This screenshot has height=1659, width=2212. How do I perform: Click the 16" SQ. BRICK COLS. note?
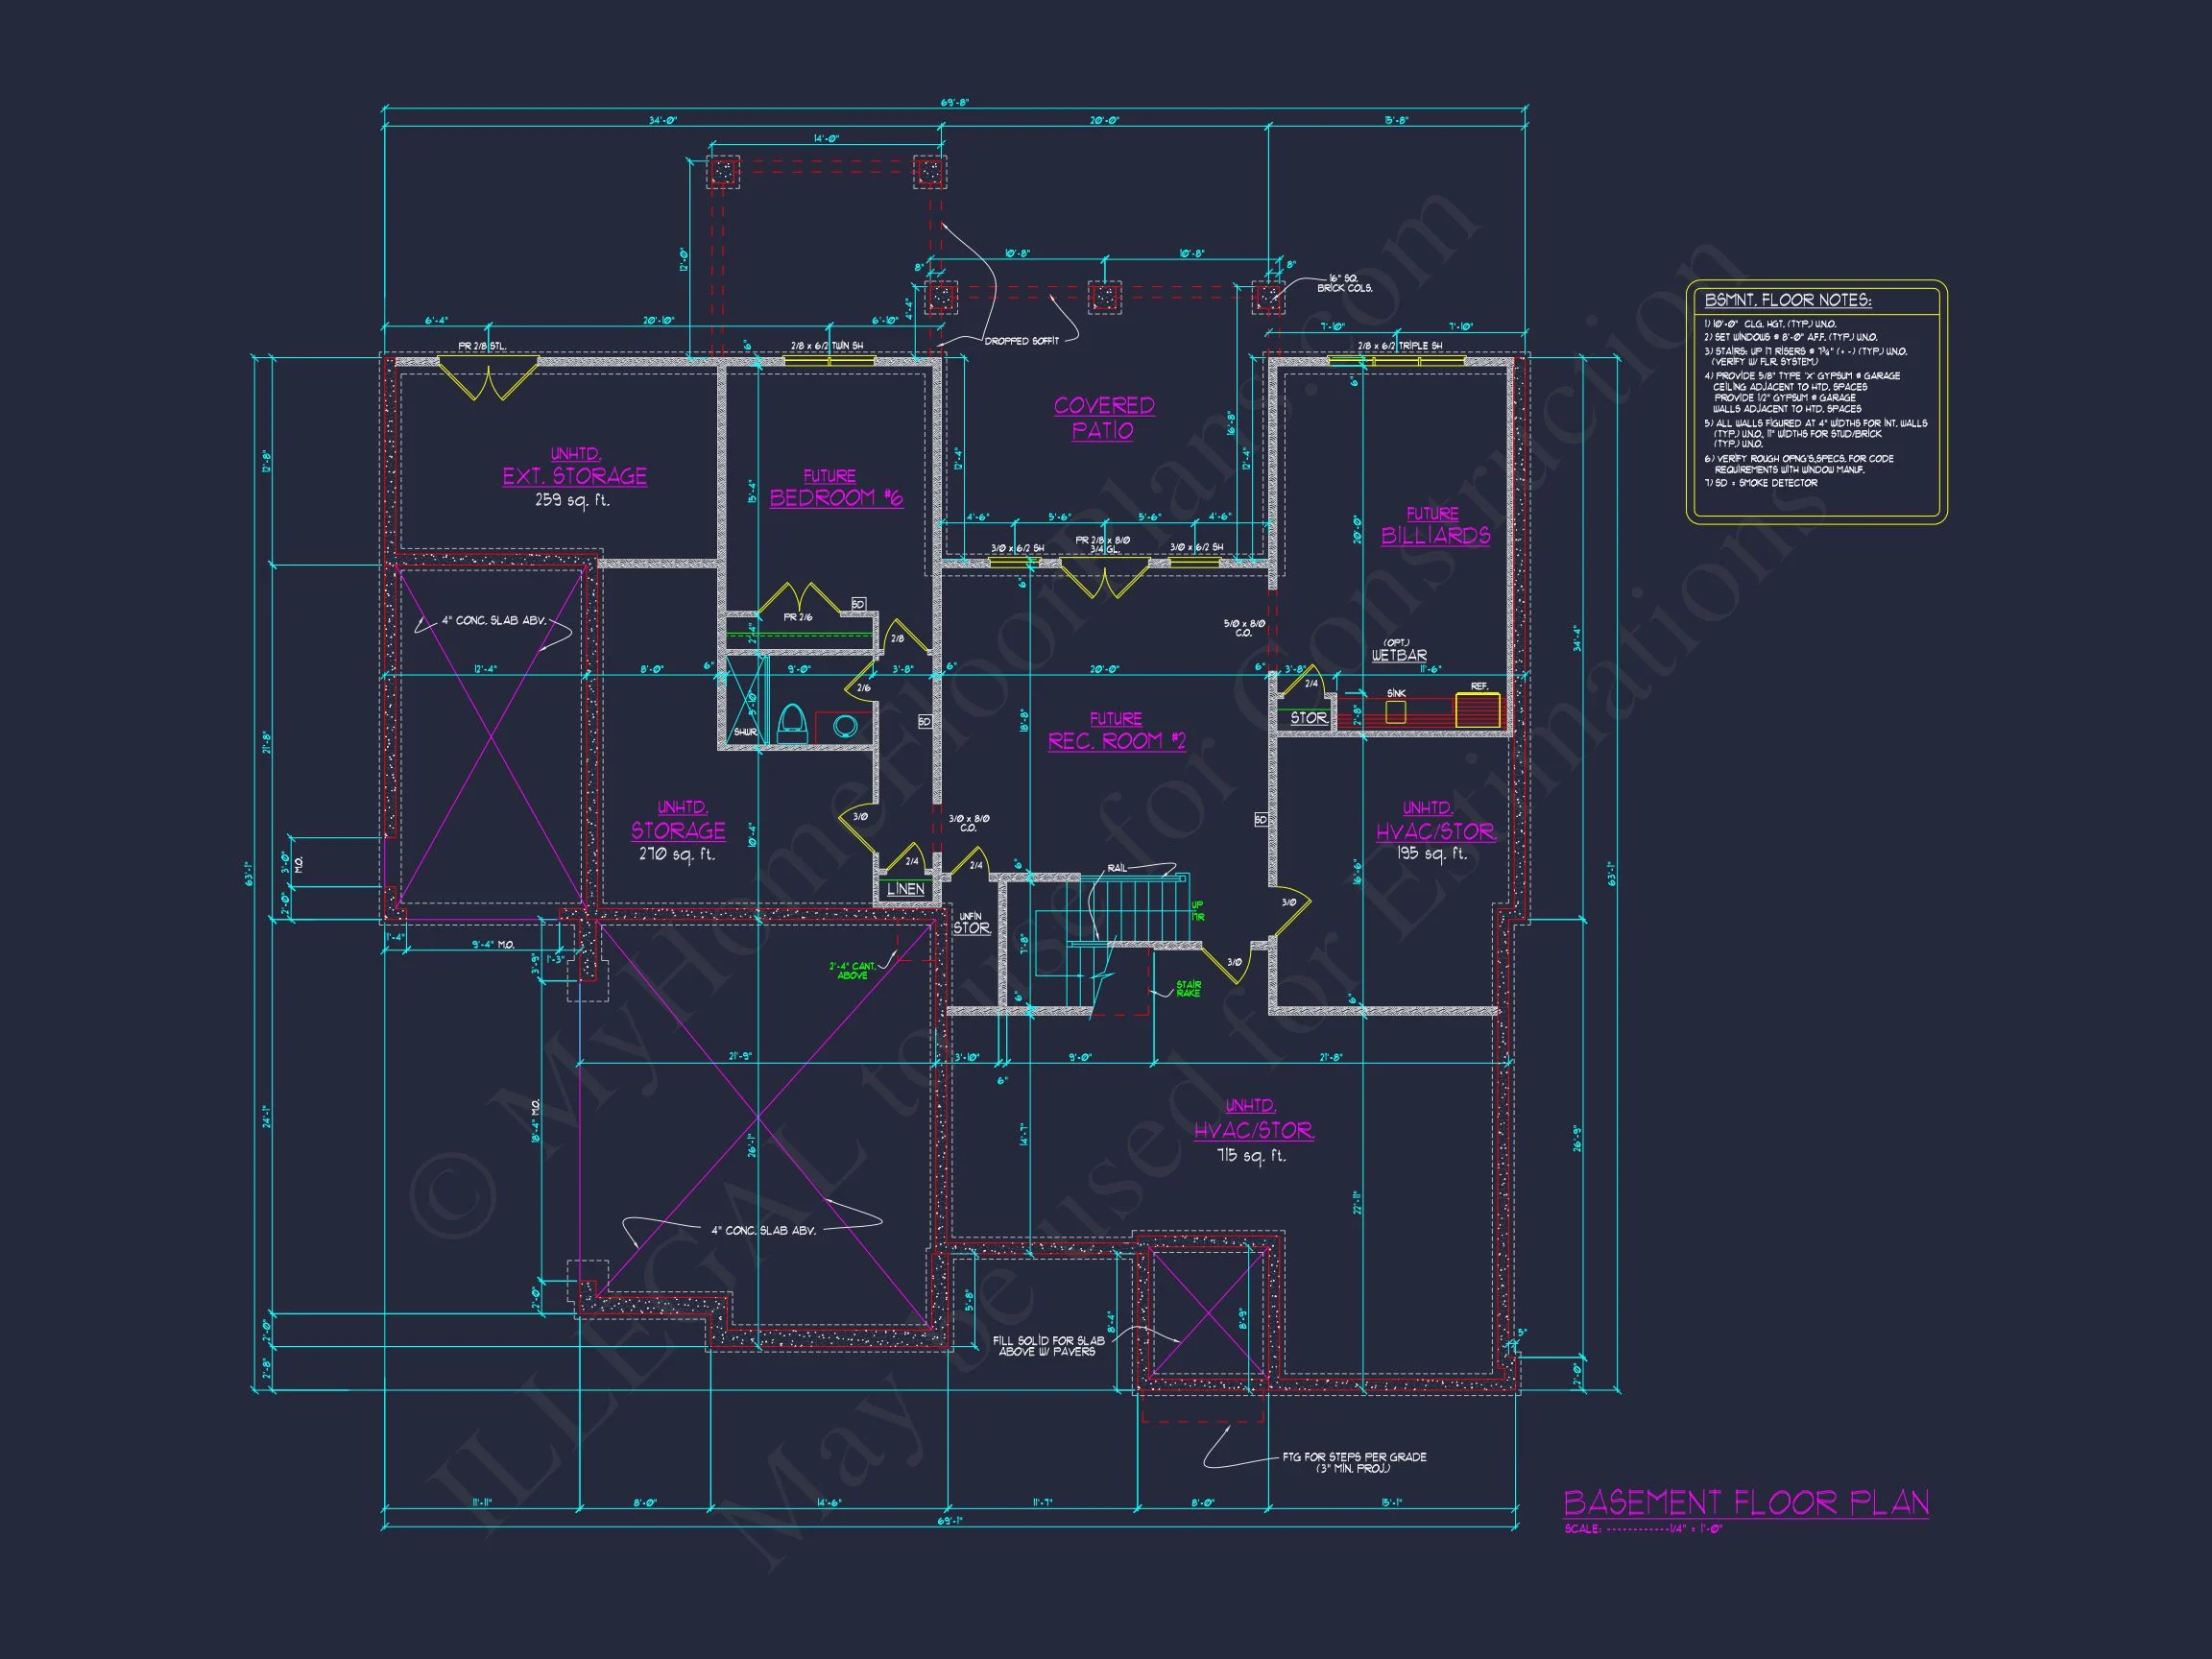click(1344, 283)
